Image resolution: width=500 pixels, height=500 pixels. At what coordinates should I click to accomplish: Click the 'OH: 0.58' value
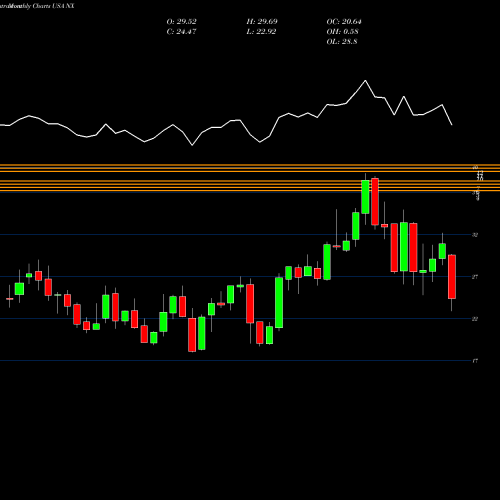pos(342,32)
